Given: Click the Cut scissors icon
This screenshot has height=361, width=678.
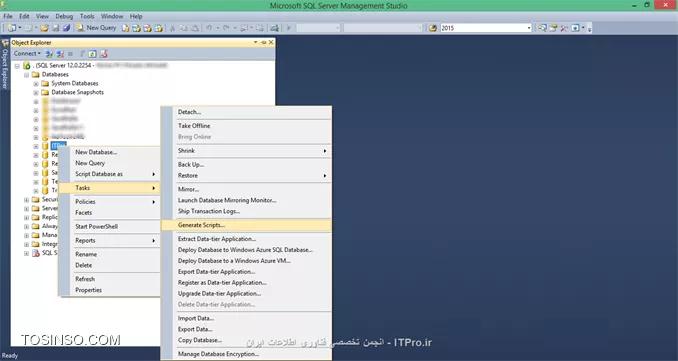Looking at the screenshot, I should click(172, 28).
